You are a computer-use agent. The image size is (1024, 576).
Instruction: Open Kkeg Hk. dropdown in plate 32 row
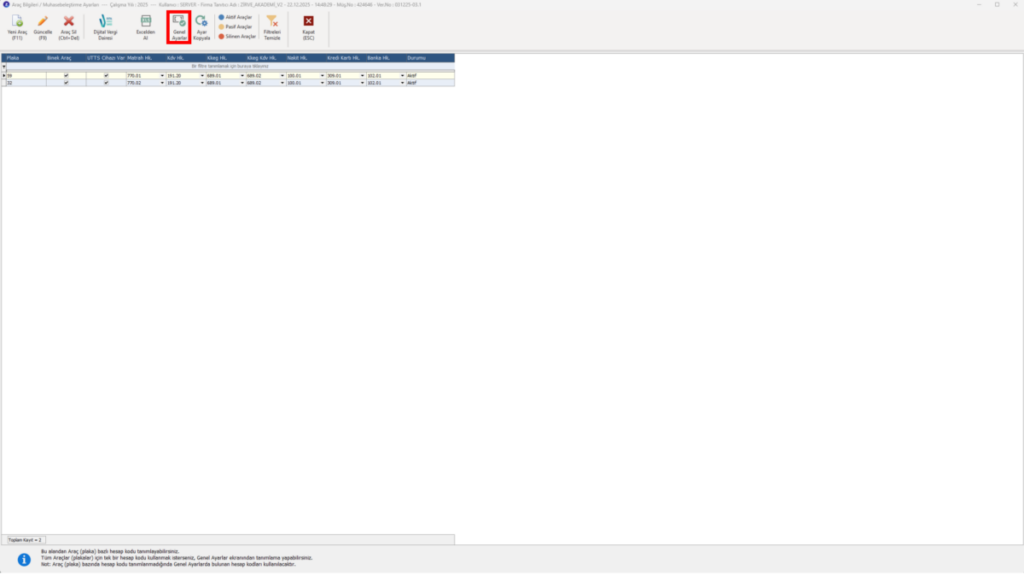[x=242, y=83]
